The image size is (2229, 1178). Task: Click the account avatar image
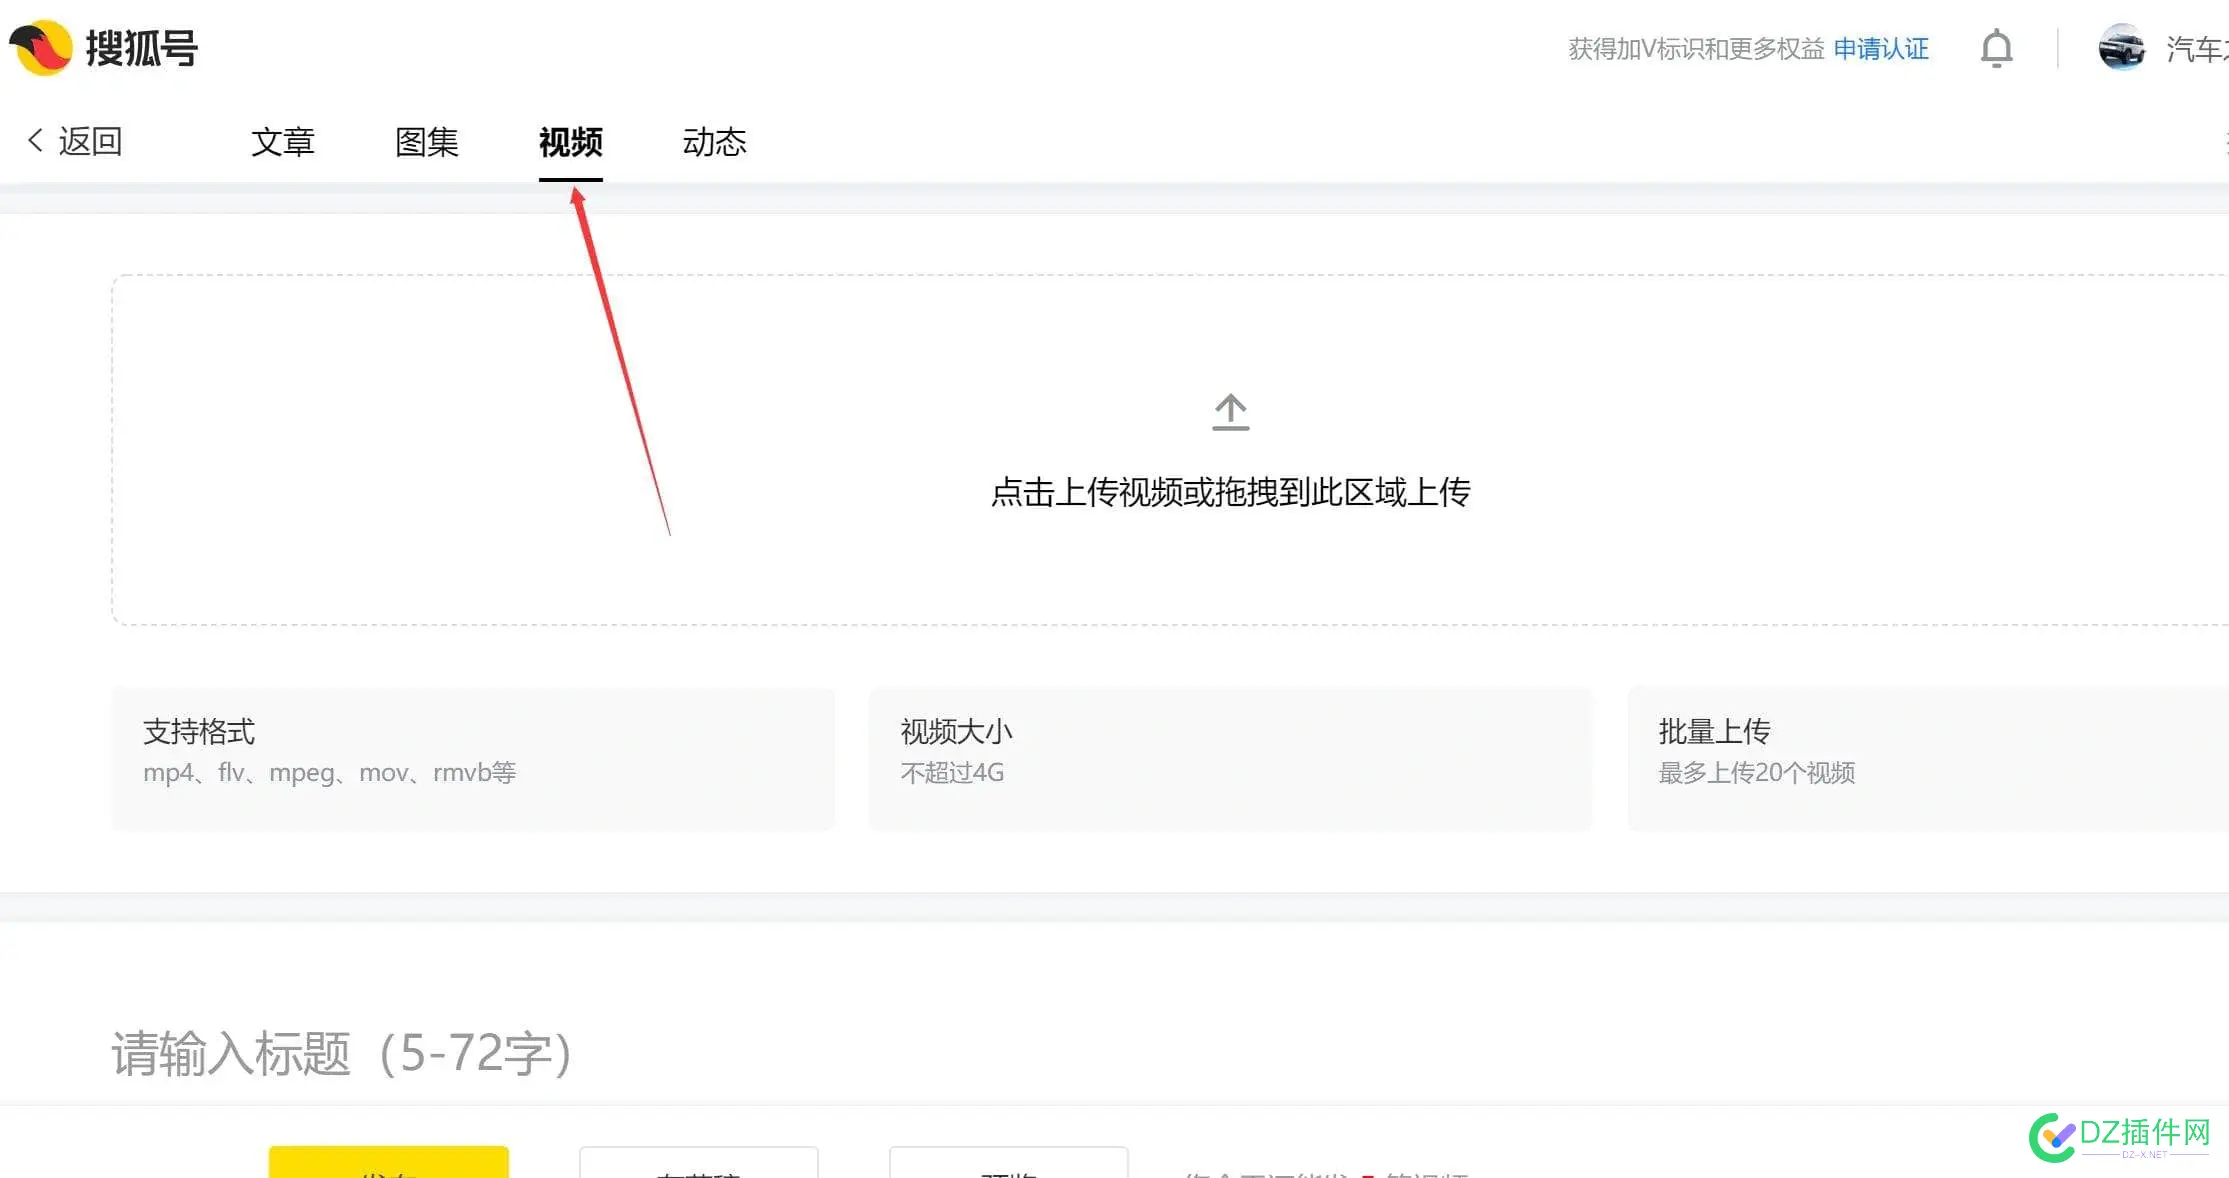(2121, 47)
